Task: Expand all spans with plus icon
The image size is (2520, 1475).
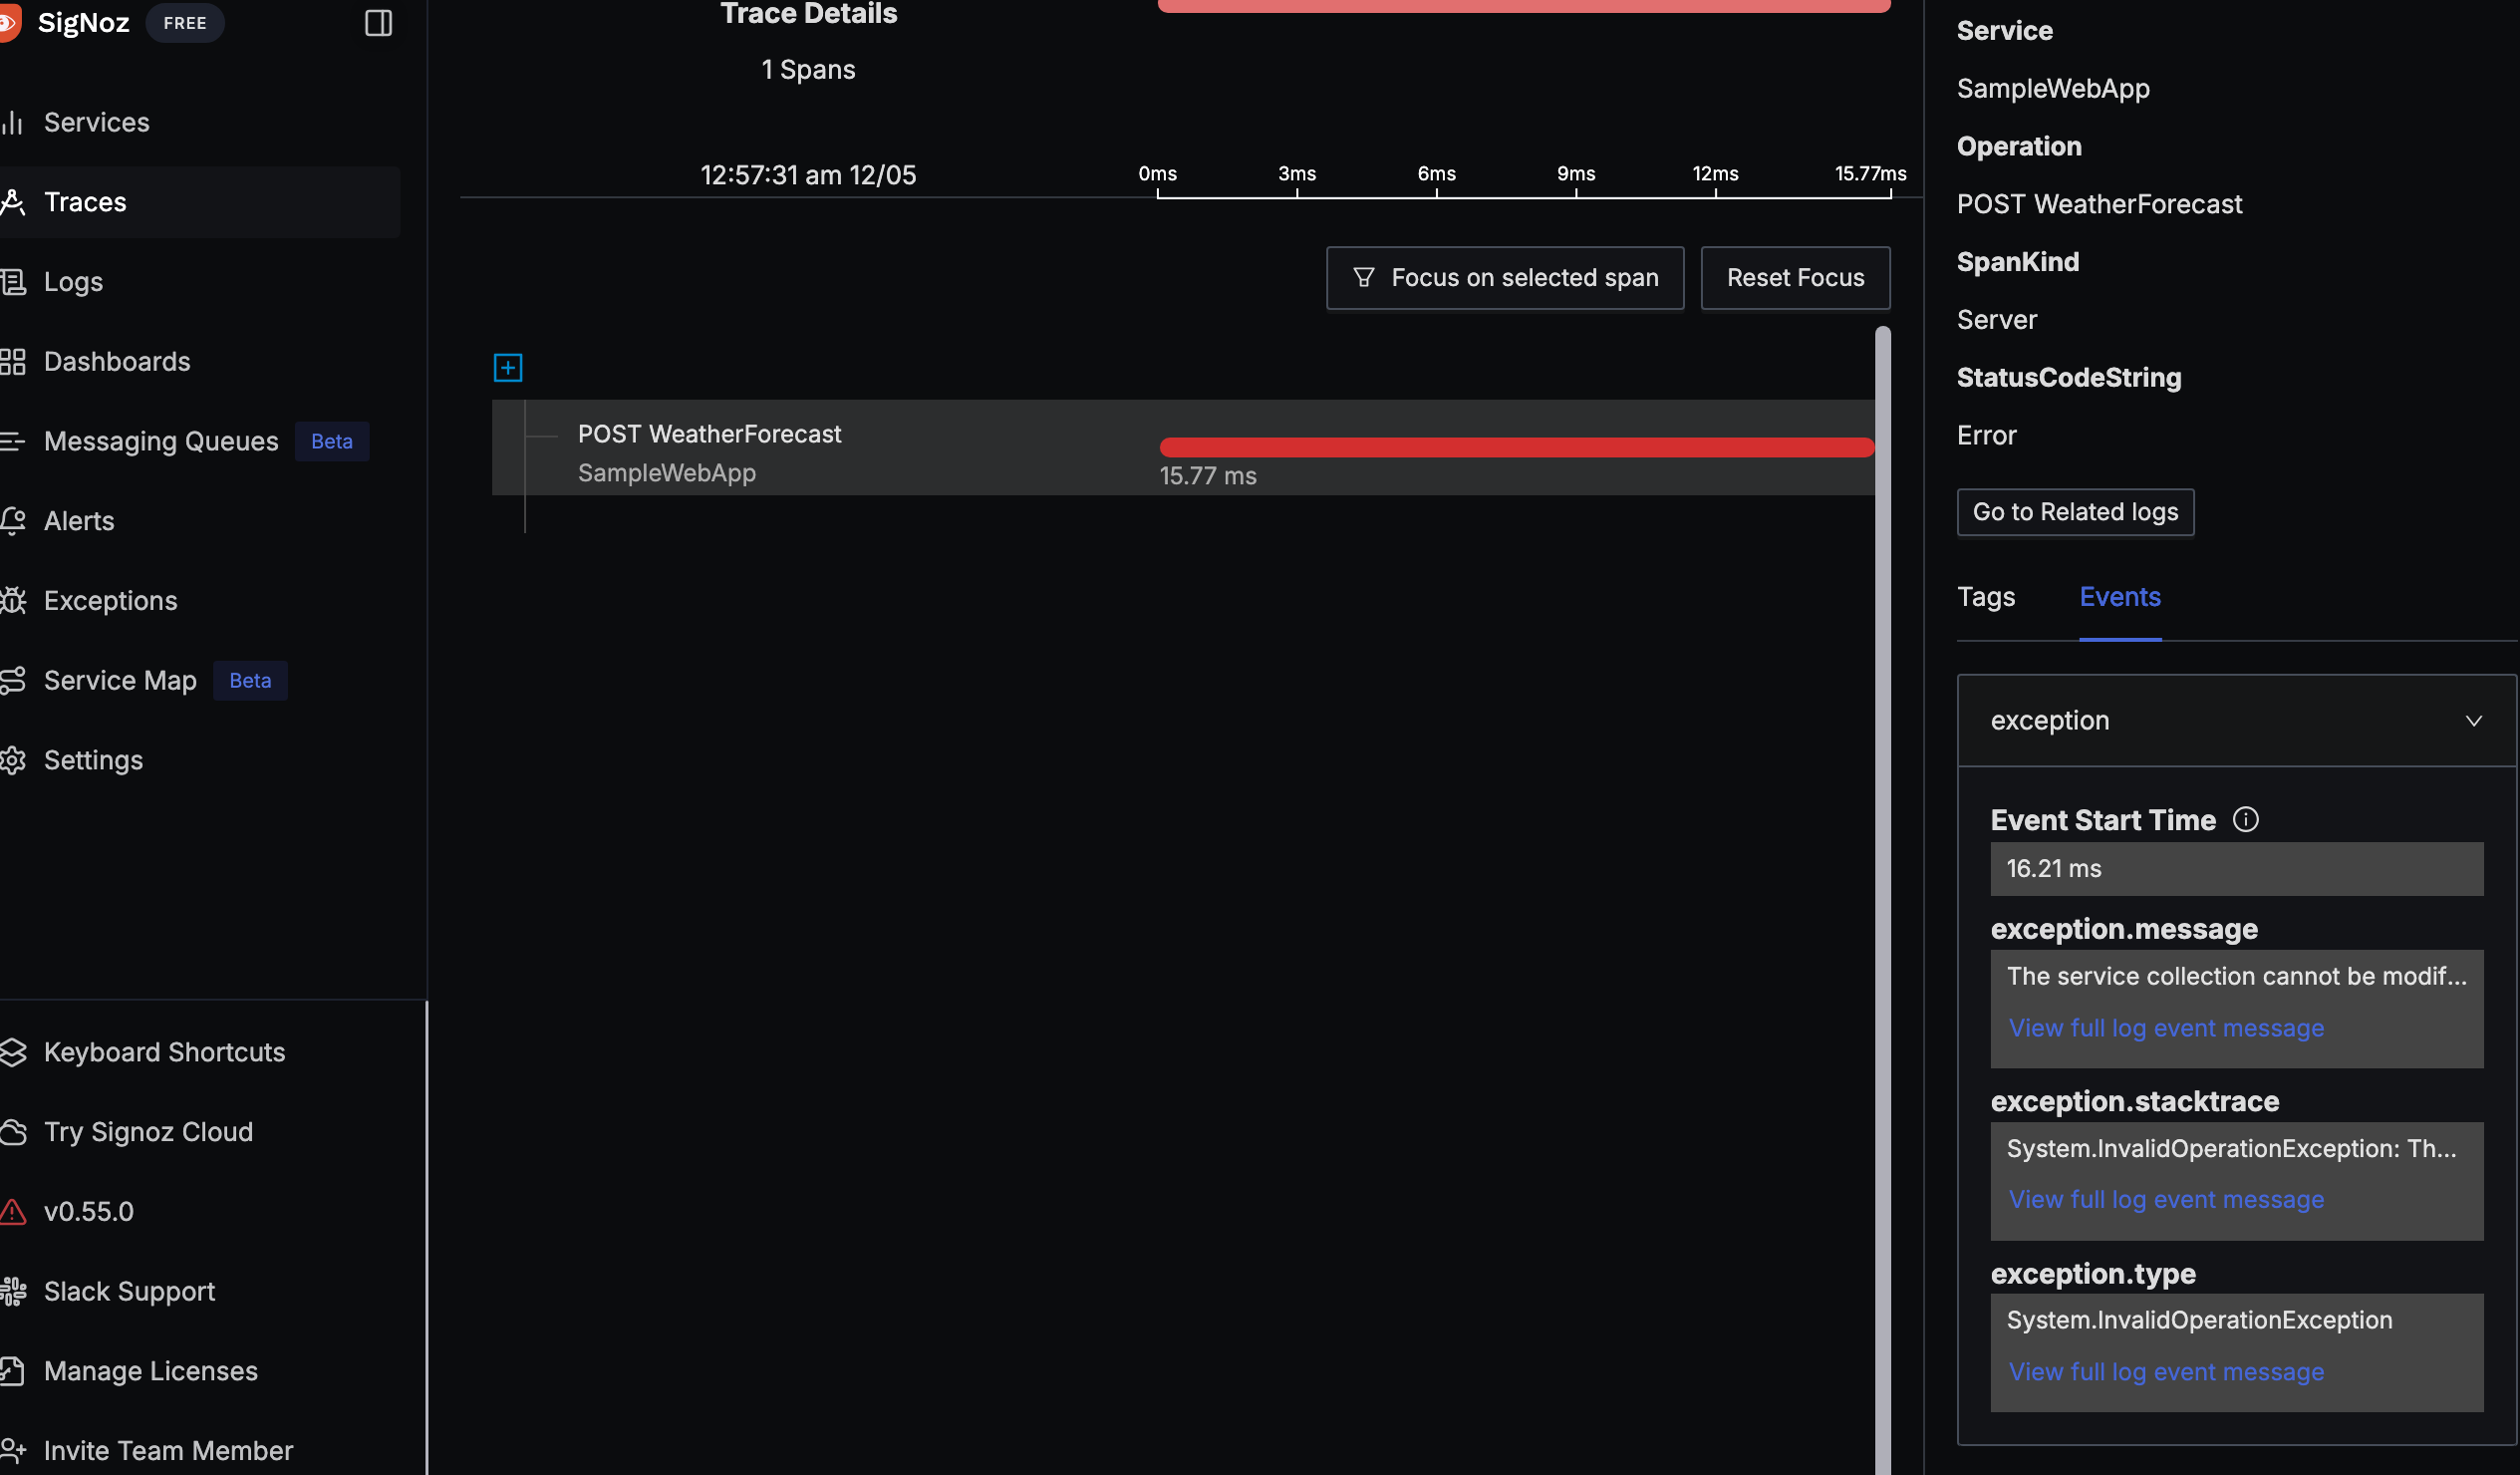Action: coord(508,368)
